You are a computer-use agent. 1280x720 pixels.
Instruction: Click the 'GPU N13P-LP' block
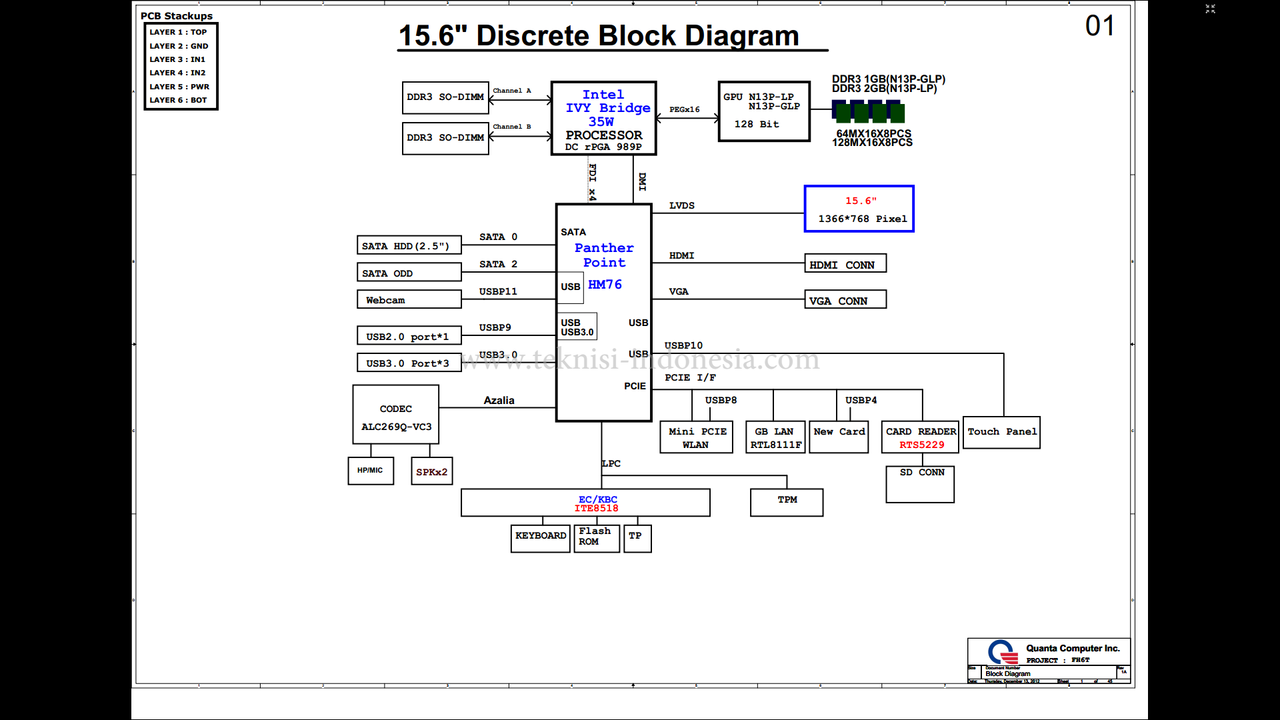[x=764, y=111]
